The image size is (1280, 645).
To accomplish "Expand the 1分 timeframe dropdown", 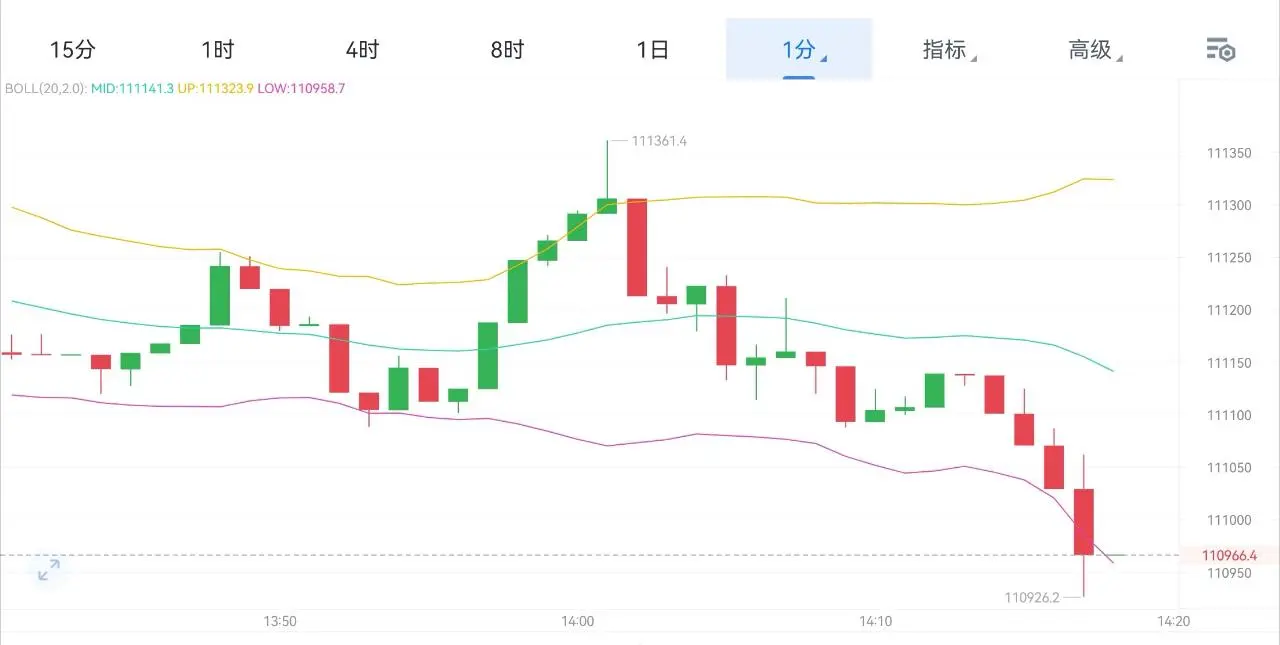I will (x=799, y=49).
